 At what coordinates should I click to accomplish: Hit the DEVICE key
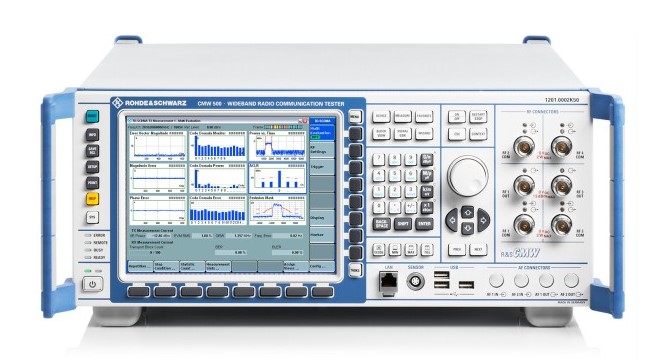tap(381, 116)
